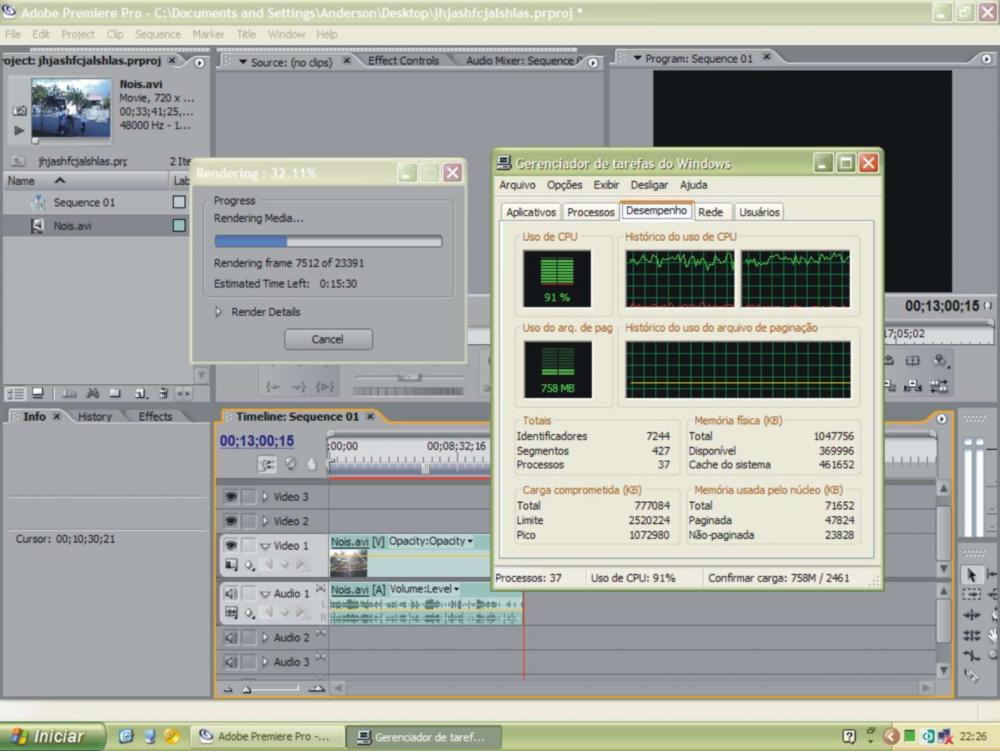This screenshot has height=751, width=1000.
Task: Hide the Video 3 track output
Action: [230, 496]
